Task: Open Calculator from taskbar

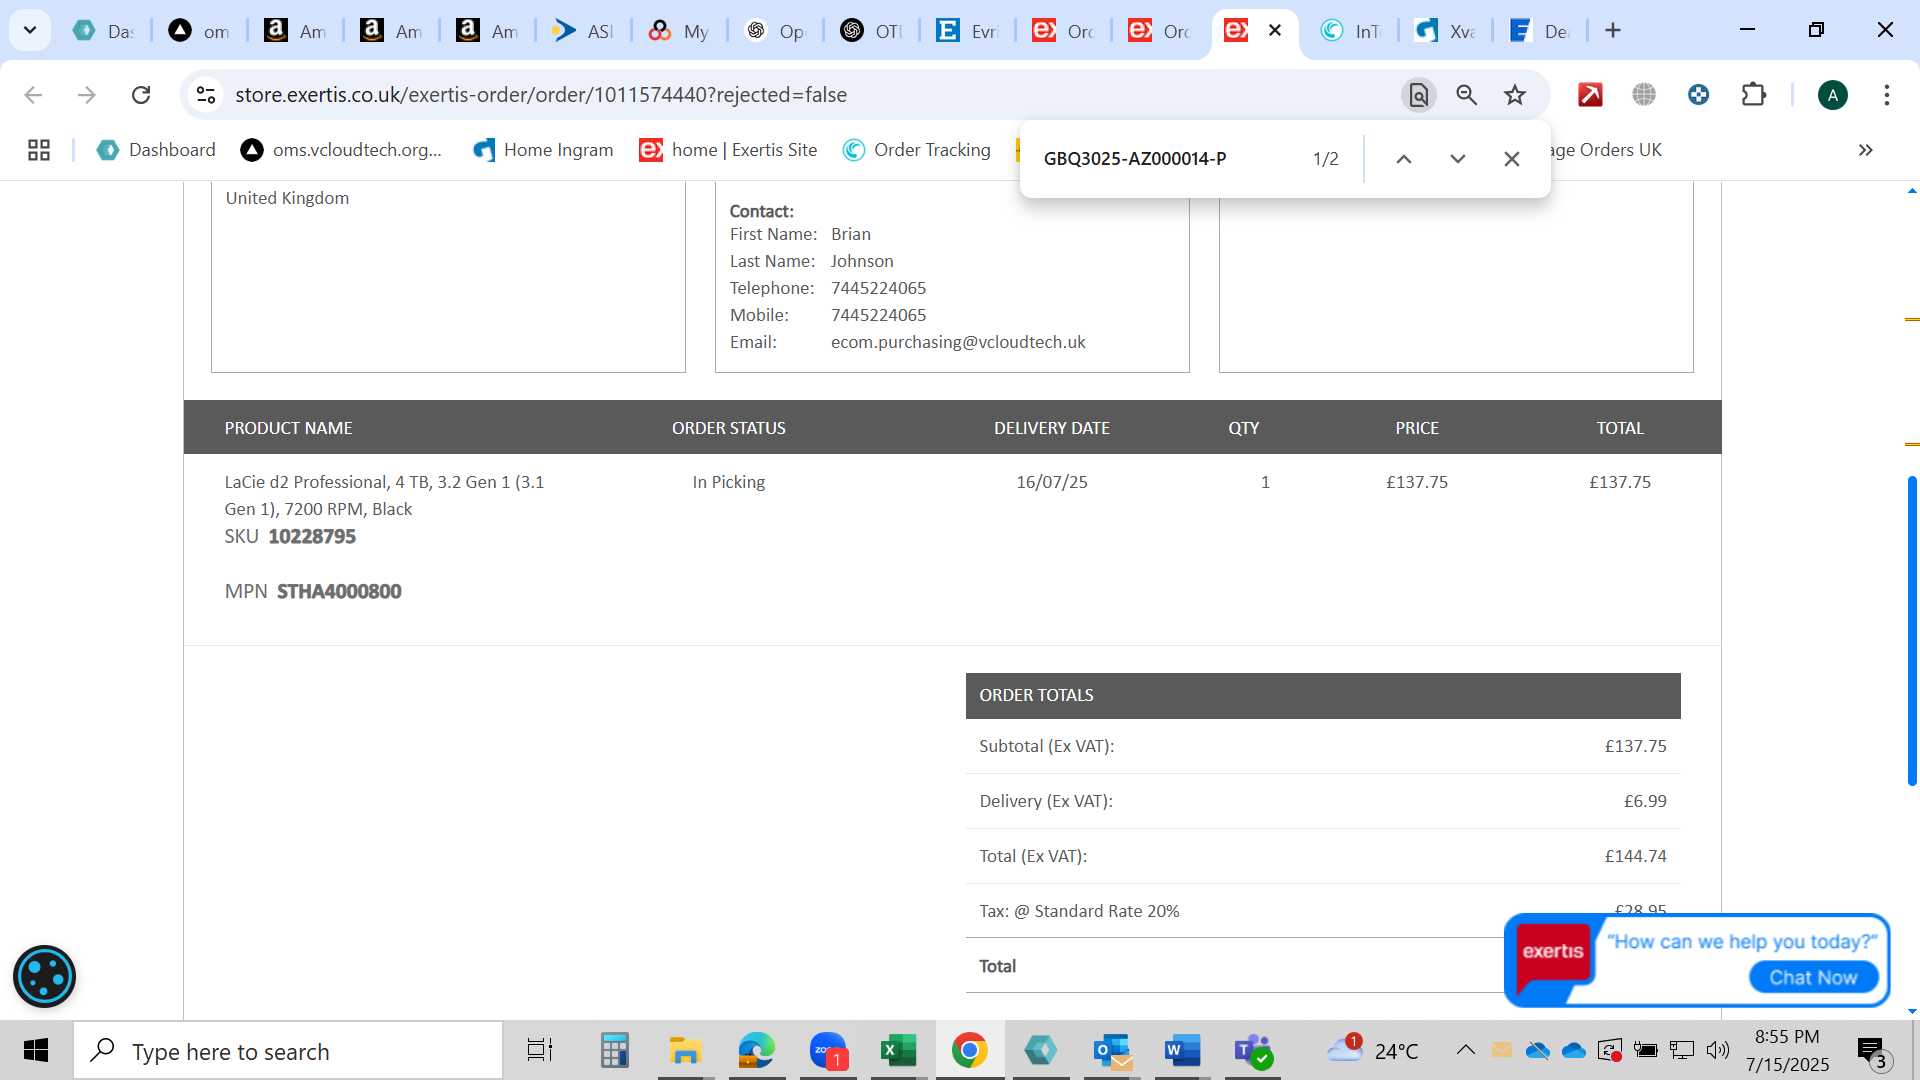Action: pos(614,1051)
